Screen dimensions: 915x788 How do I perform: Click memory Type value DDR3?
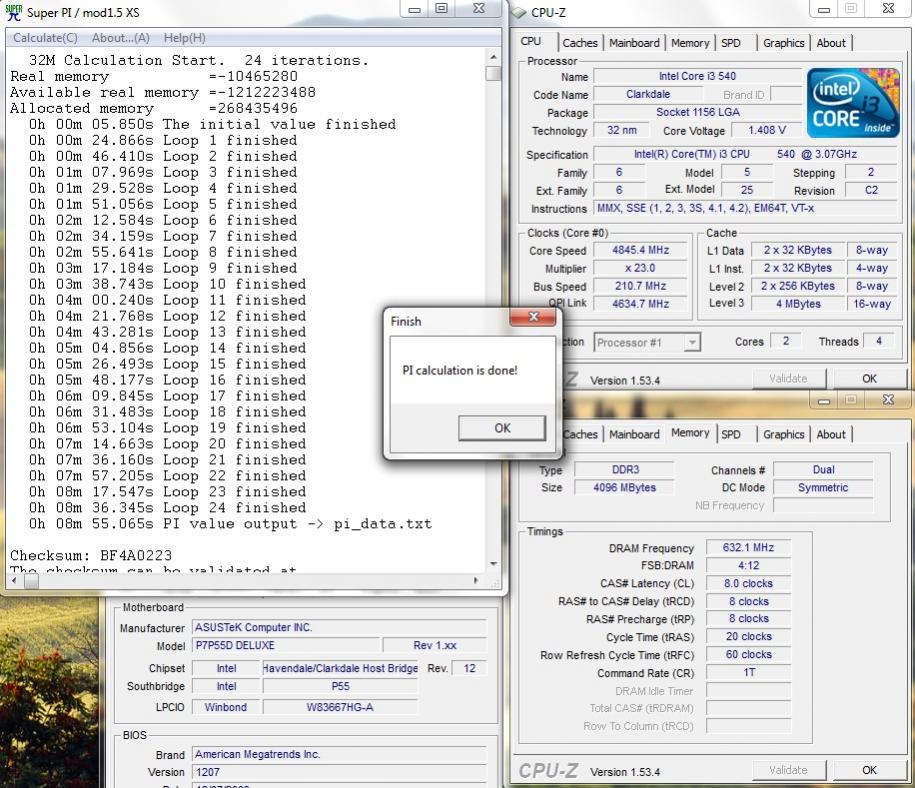[625, 469]
